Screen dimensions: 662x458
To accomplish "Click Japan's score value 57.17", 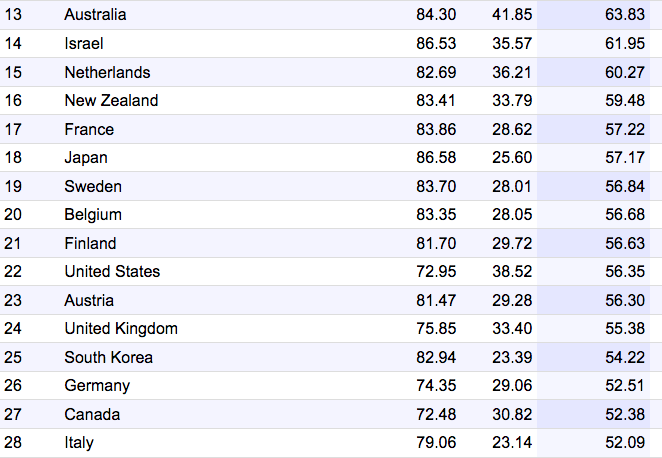I will [625, 157].
